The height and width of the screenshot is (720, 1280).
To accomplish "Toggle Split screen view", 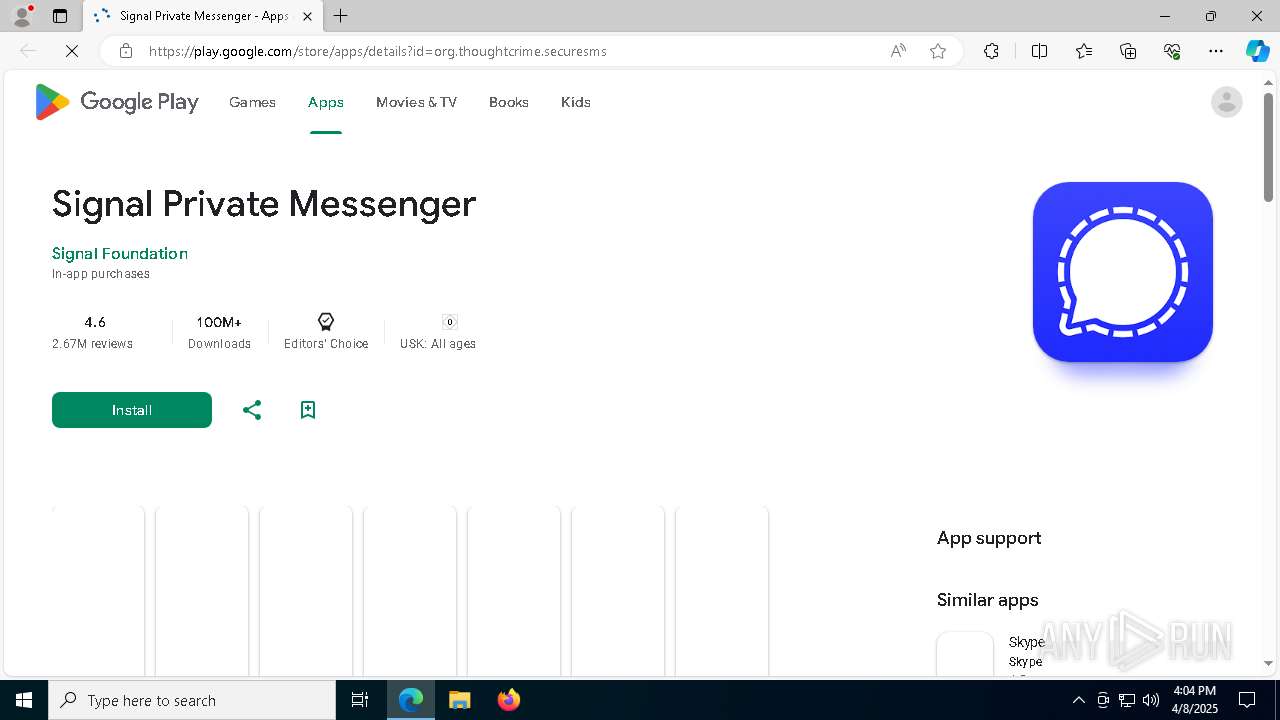I will [x=1039, y=51].
